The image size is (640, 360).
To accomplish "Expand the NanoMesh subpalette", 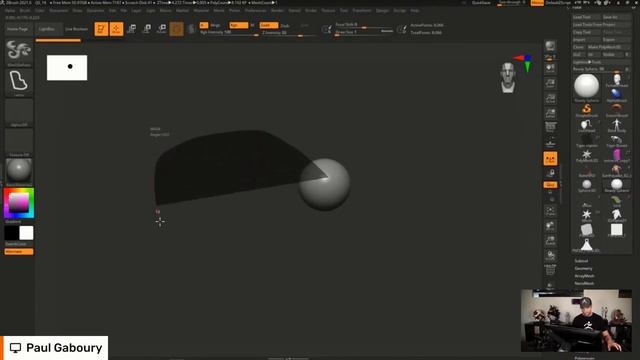I will tap(584, 283).
